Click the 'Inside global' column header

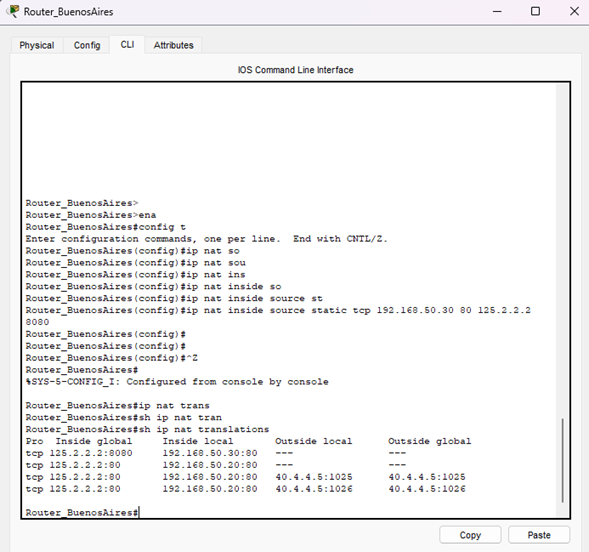(94, 441)
